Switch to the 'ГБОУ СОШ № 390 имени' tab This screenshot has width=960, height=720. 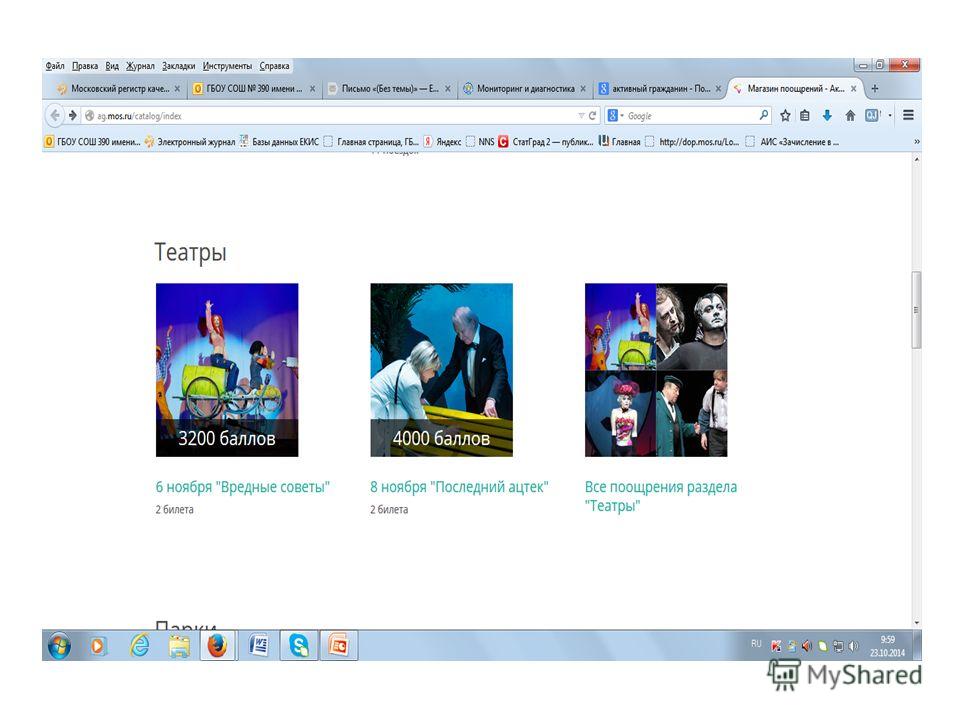pos(254,89)
